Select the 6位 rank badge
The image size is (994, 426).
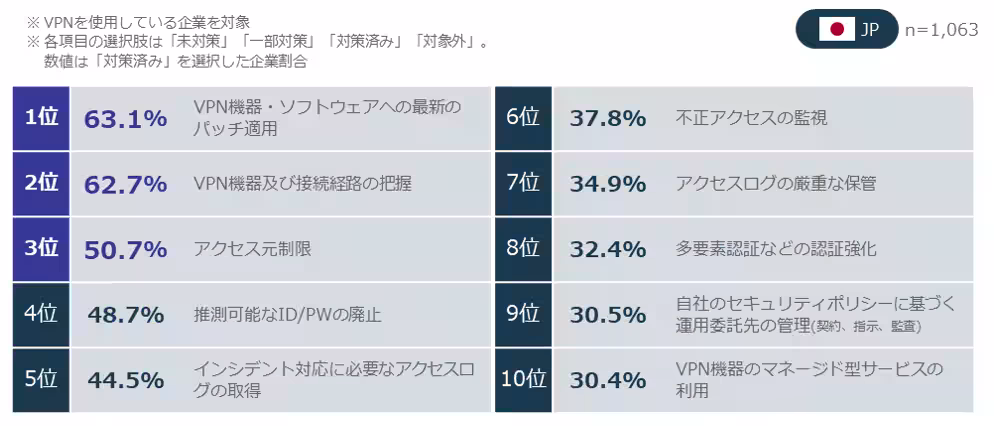522,118
